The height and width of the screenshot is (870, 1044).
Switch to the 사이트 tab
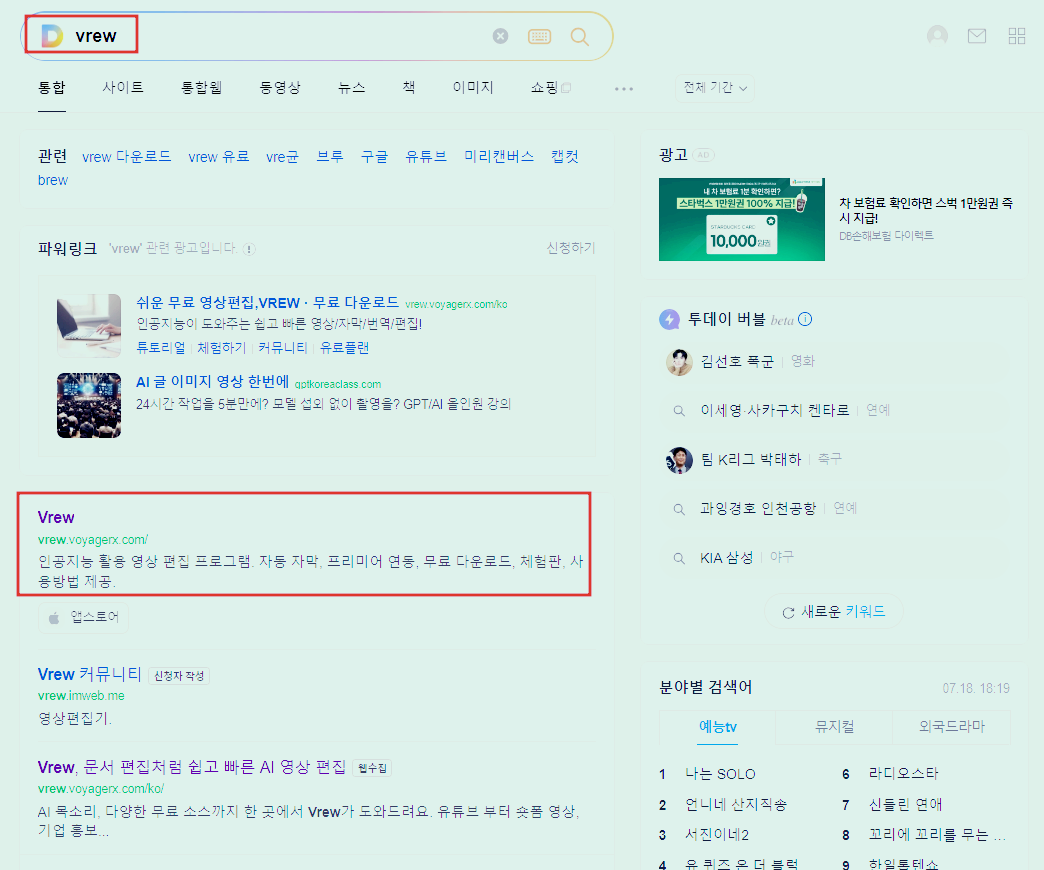123,87
